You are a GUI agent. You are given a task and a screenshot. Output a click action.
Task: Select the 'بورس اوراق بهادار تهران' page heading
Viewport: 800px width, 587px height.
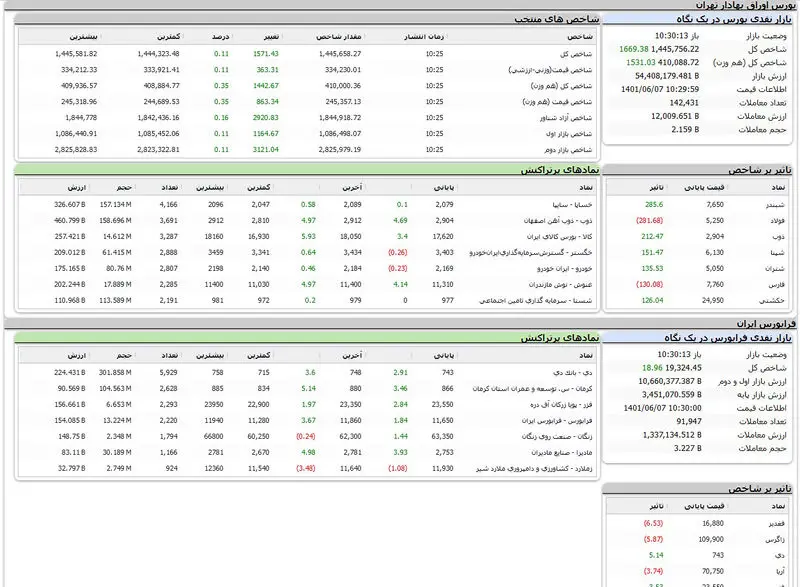[x=745, y=5]
